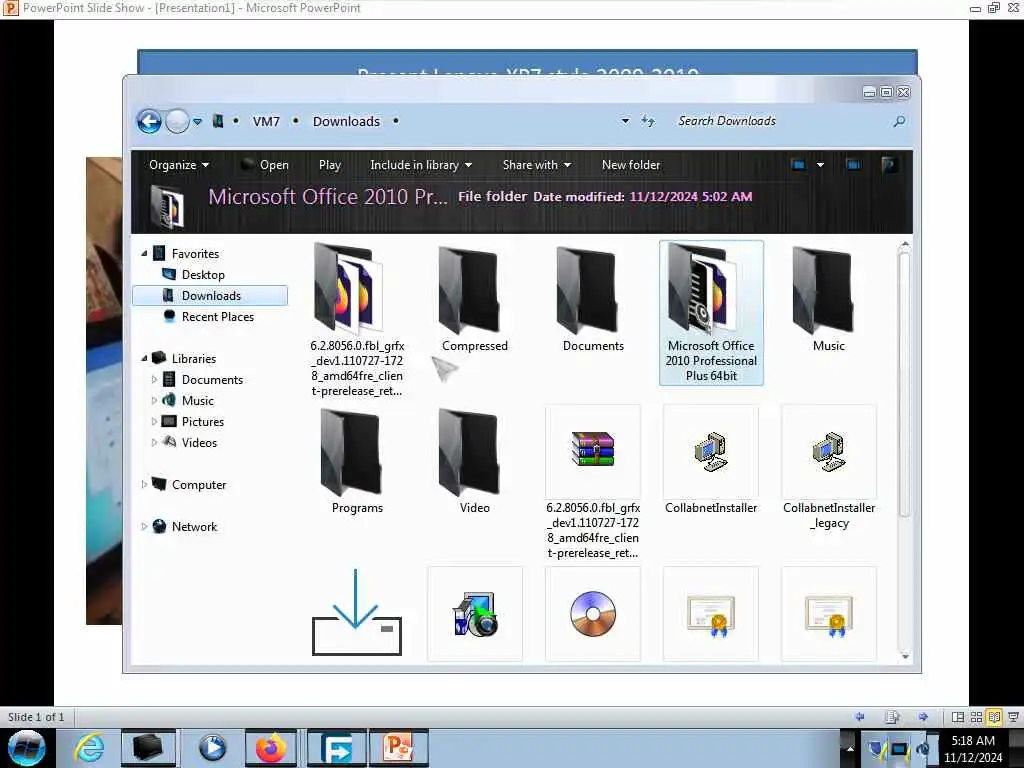The height and width of the screenshot is (768, 1024).
Task: Open Internet Explorer from taskbar
Action: pyautogui.click(x=89, y=748)
